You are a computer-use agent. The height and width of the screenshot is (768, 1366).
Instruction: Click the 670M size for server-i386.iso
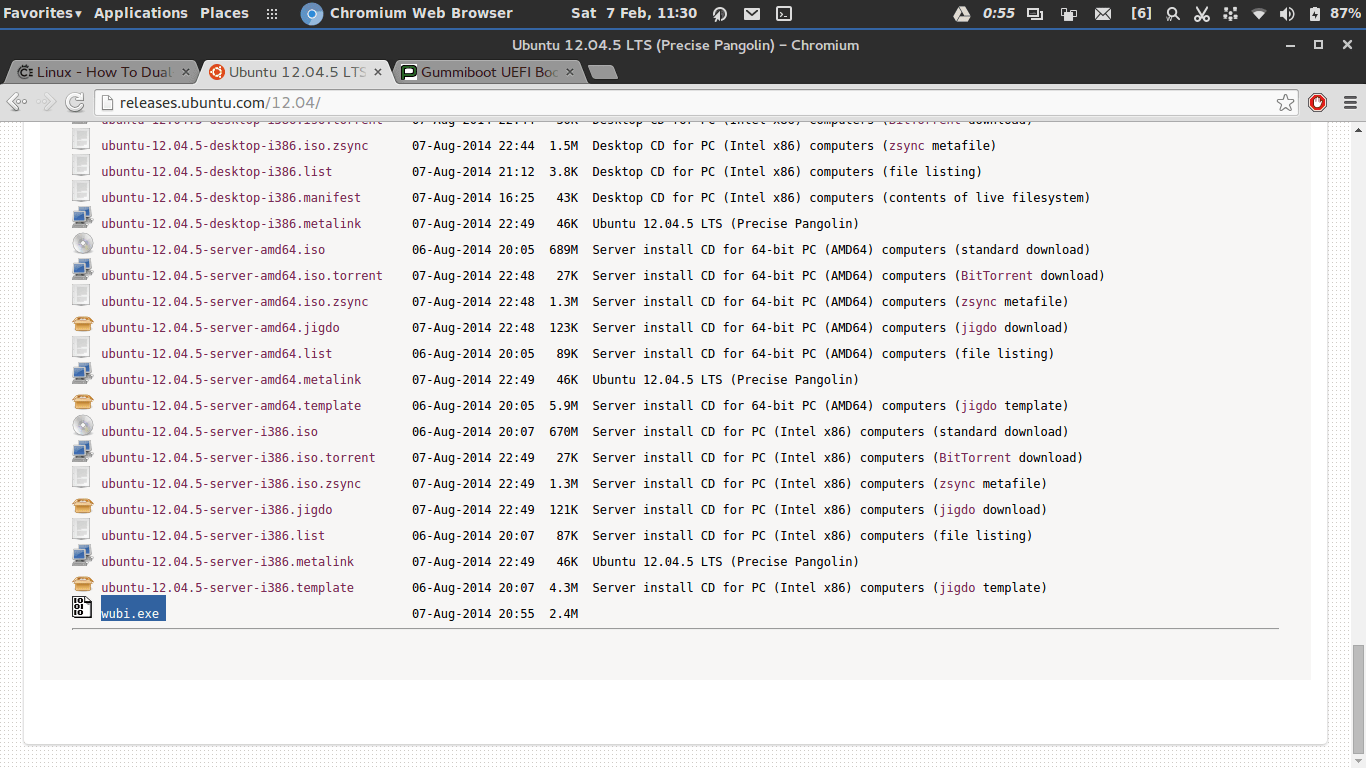563,432
